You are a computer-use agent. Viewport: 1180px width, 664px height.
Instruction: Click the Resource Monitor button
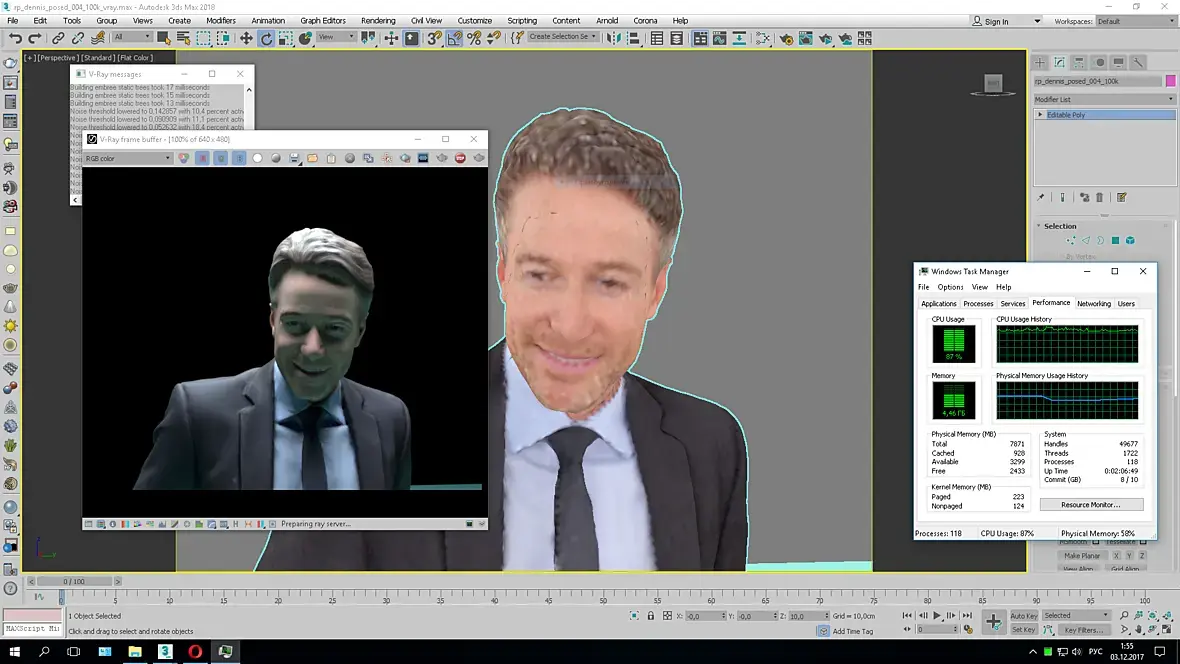point(1091,504)
